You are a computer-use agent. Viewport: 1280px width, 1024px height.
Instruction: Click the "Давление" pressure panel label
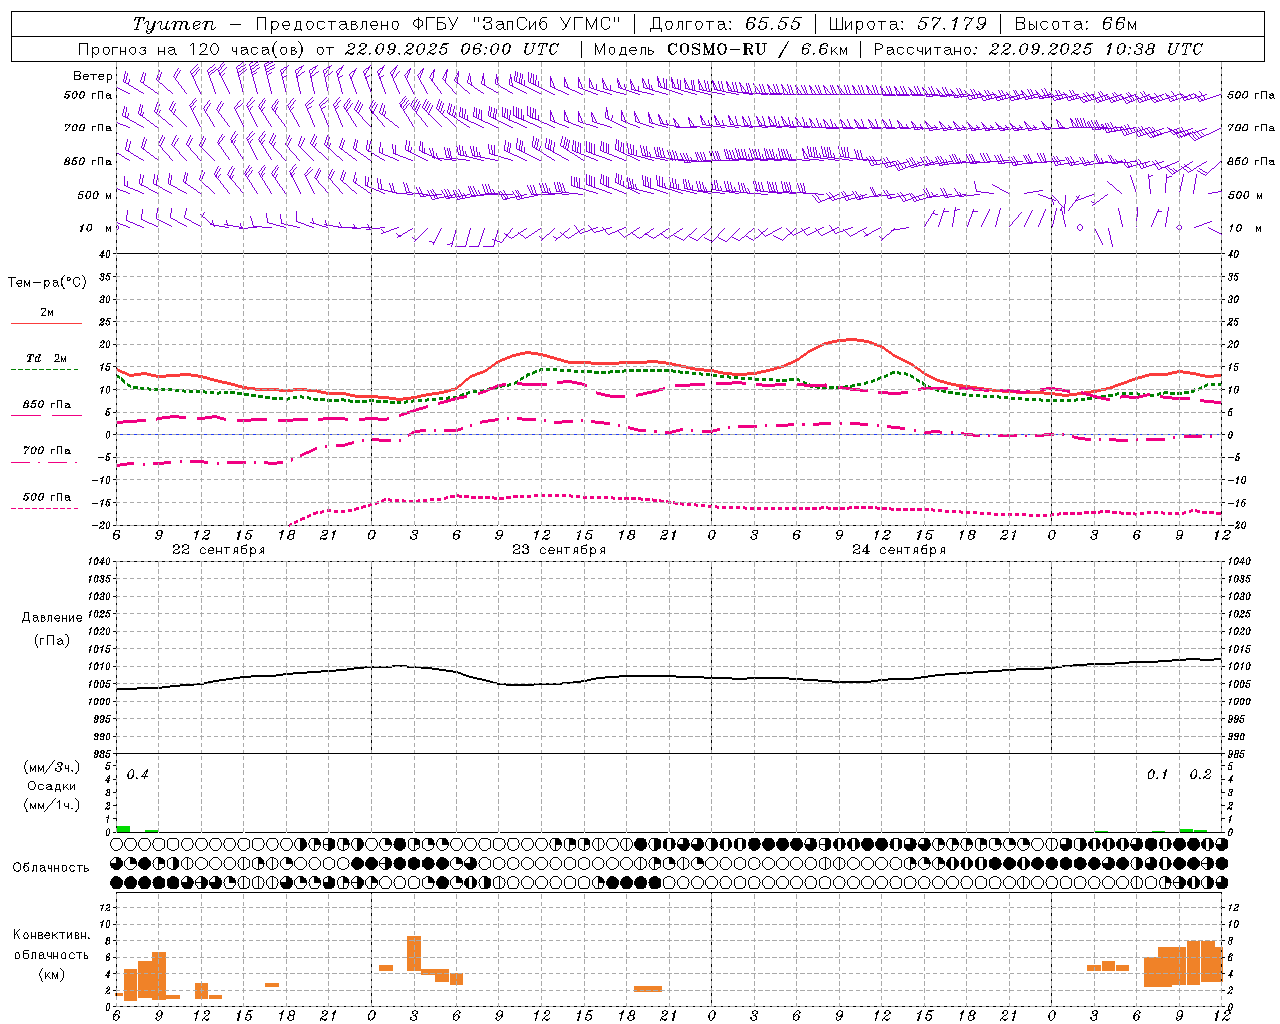[52, 618]
